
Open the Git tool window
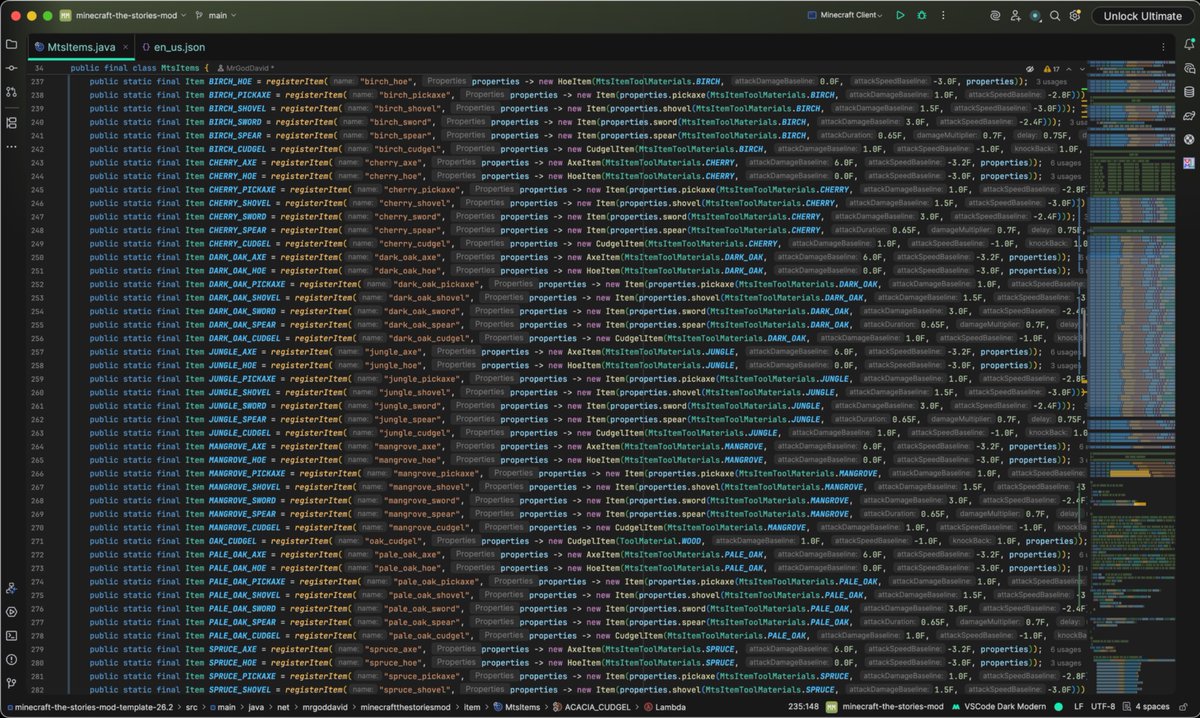tap(11, 681)
